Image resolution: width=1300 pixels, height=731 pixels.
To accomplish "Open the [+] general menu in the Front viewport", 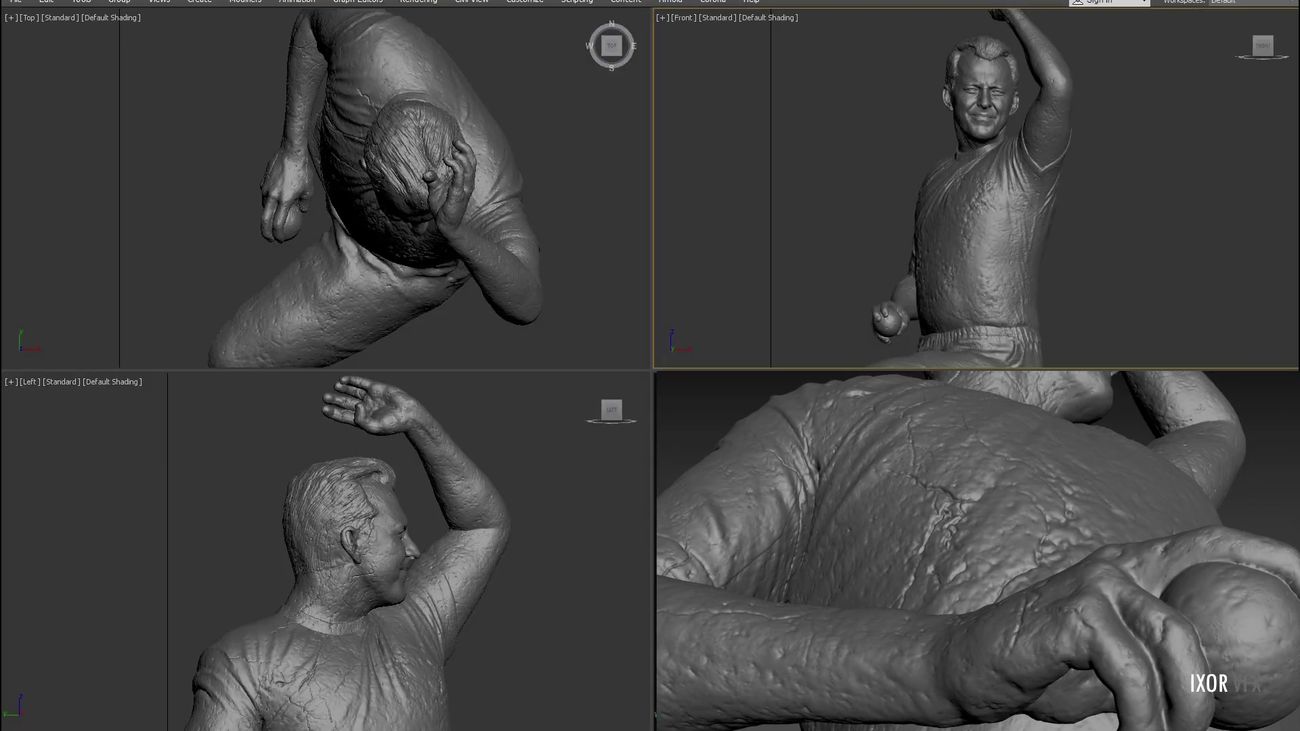I will click(x=662, y=18).
